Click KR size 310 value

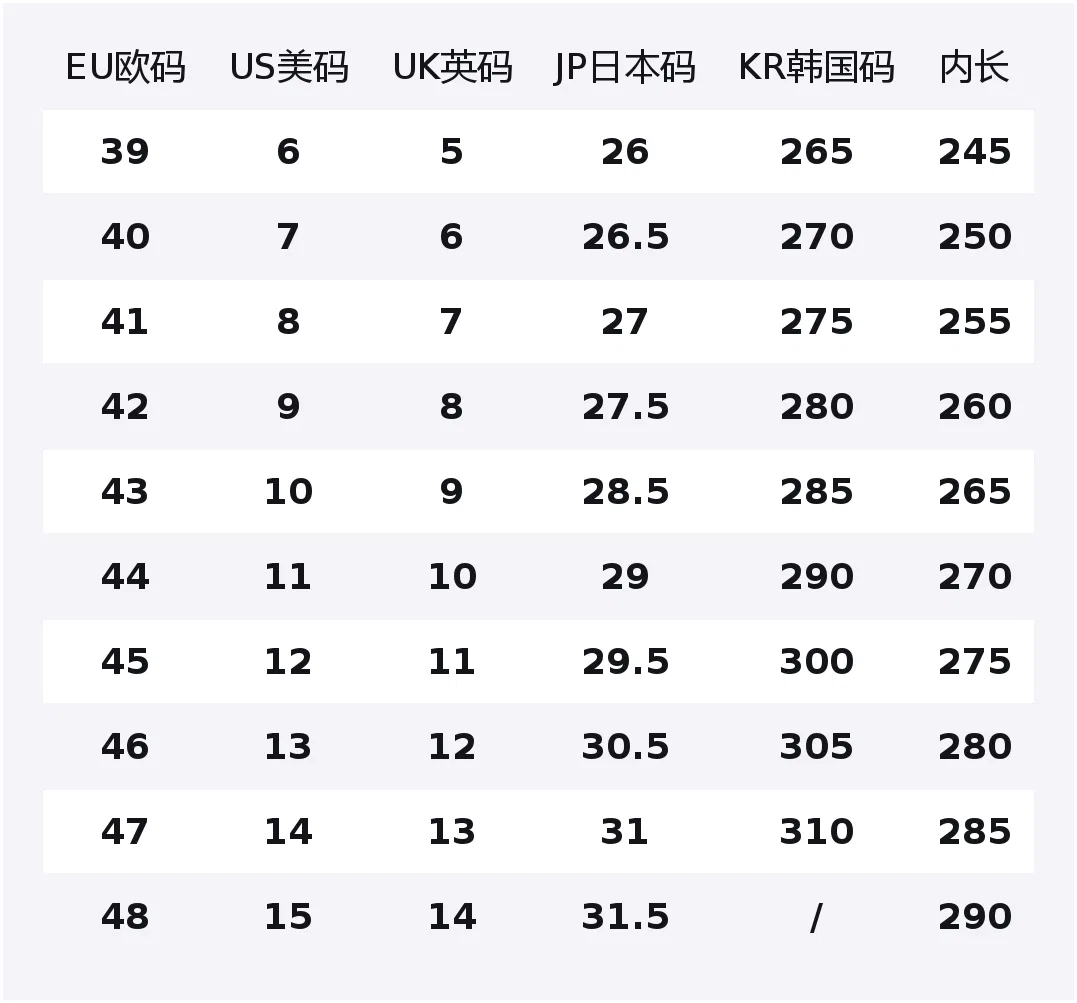tap(816, 831)
